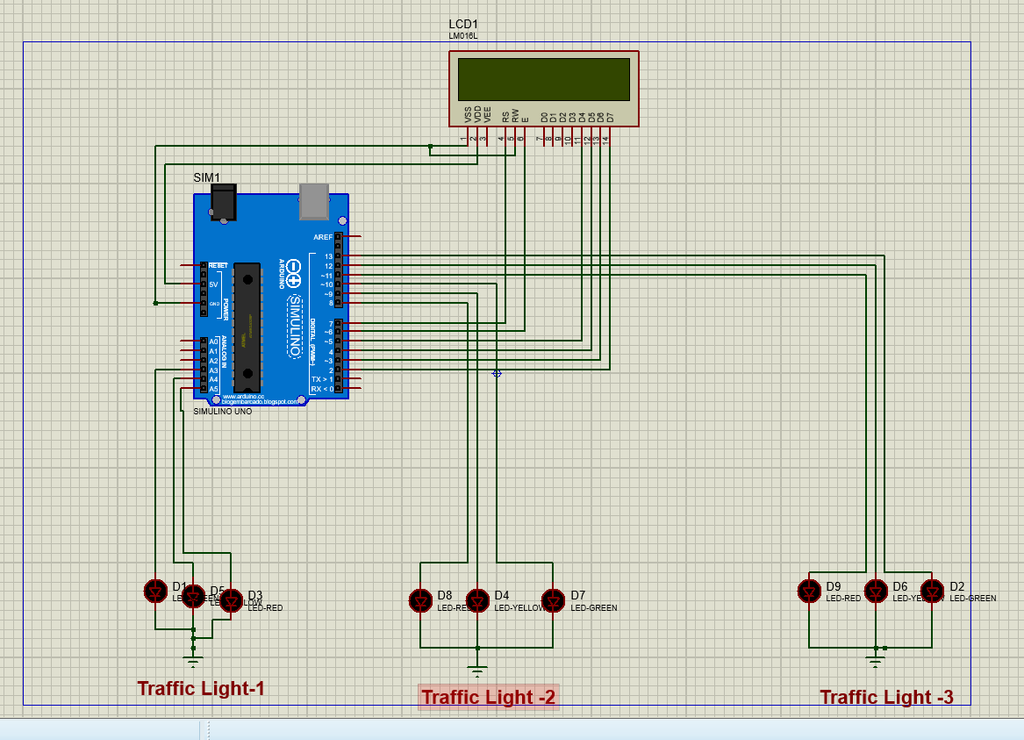Click the LCD VDD pin label
1024x740 pixels.
pos(477,114)
